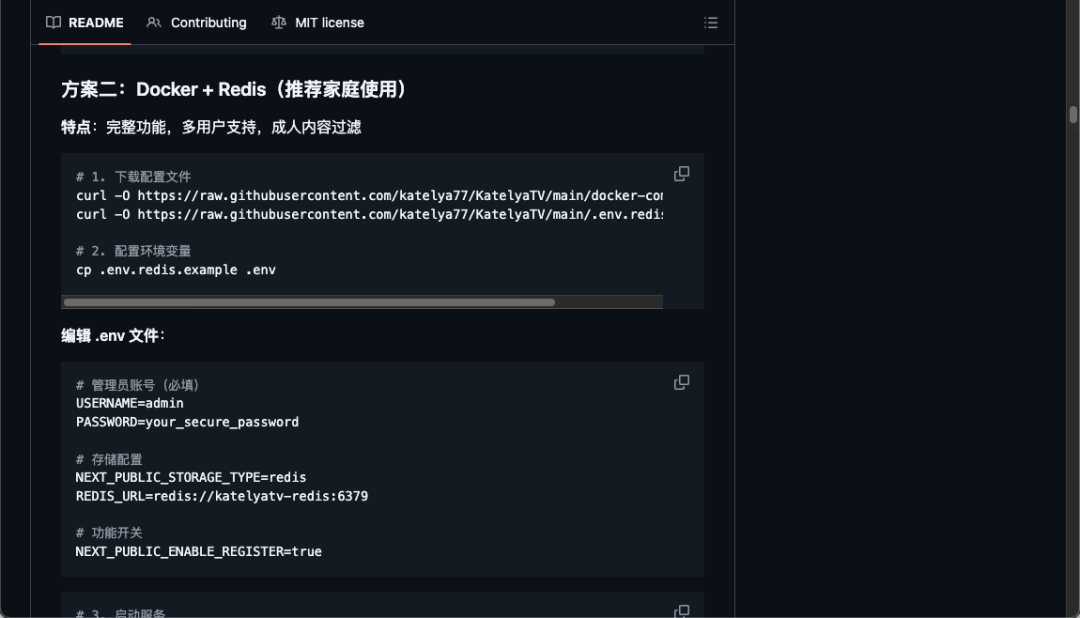The image size is (1080, 618).
Task: Click the scales icon beside MIT license
Action: (x=279, y=22)
